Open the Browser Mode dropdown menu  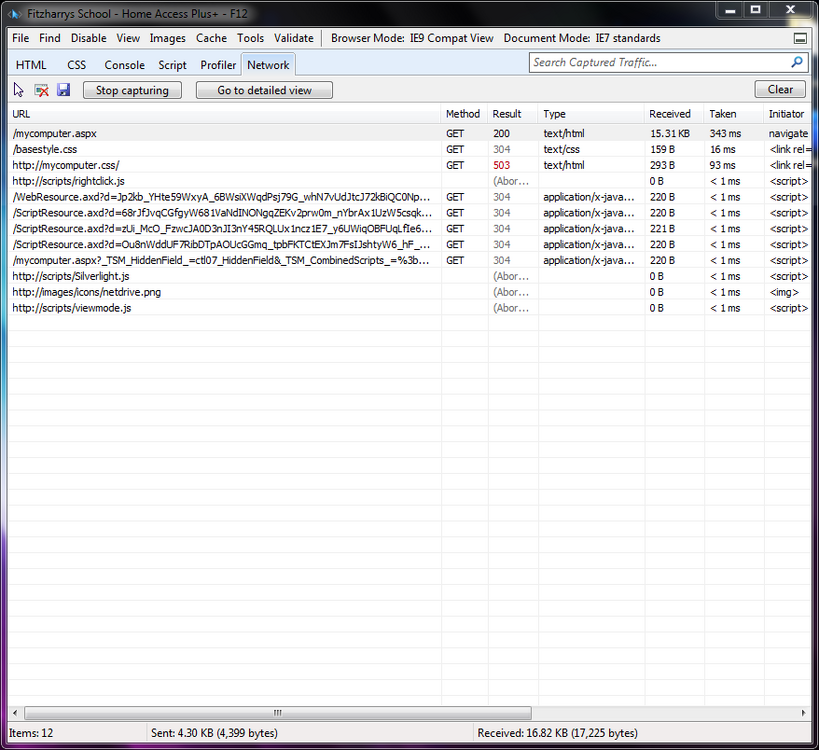tap(412, 38)
